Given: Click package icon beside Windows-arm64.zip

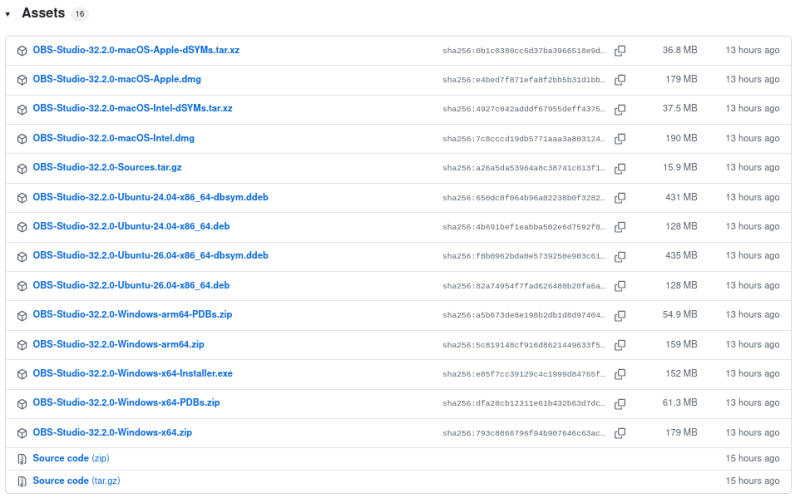Looking at the screenshot, I should pyautogui.click(x=22, y=345).
